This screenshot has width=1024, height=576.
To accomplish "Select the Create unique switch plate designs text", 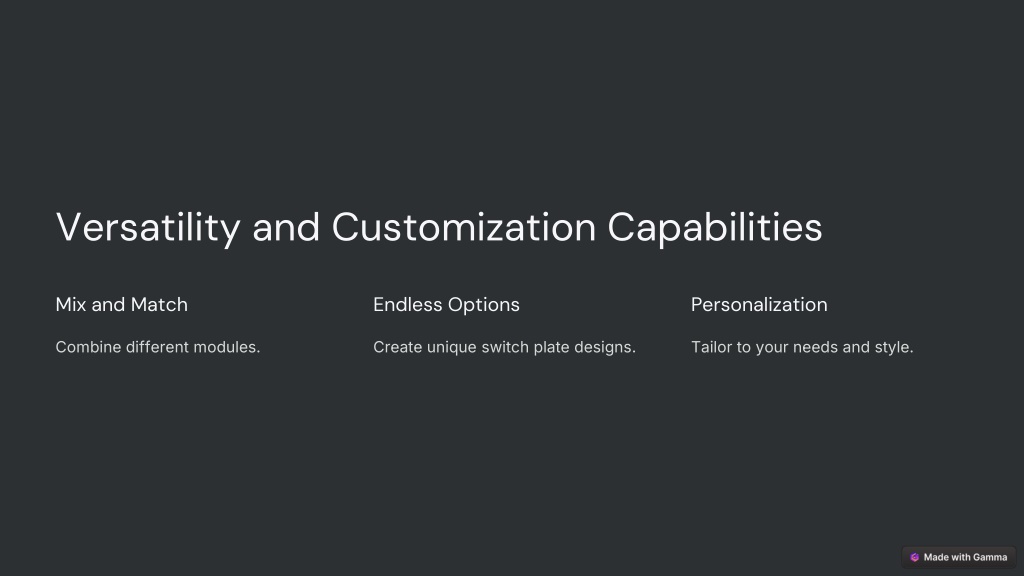I will click(x=504, y=347).
